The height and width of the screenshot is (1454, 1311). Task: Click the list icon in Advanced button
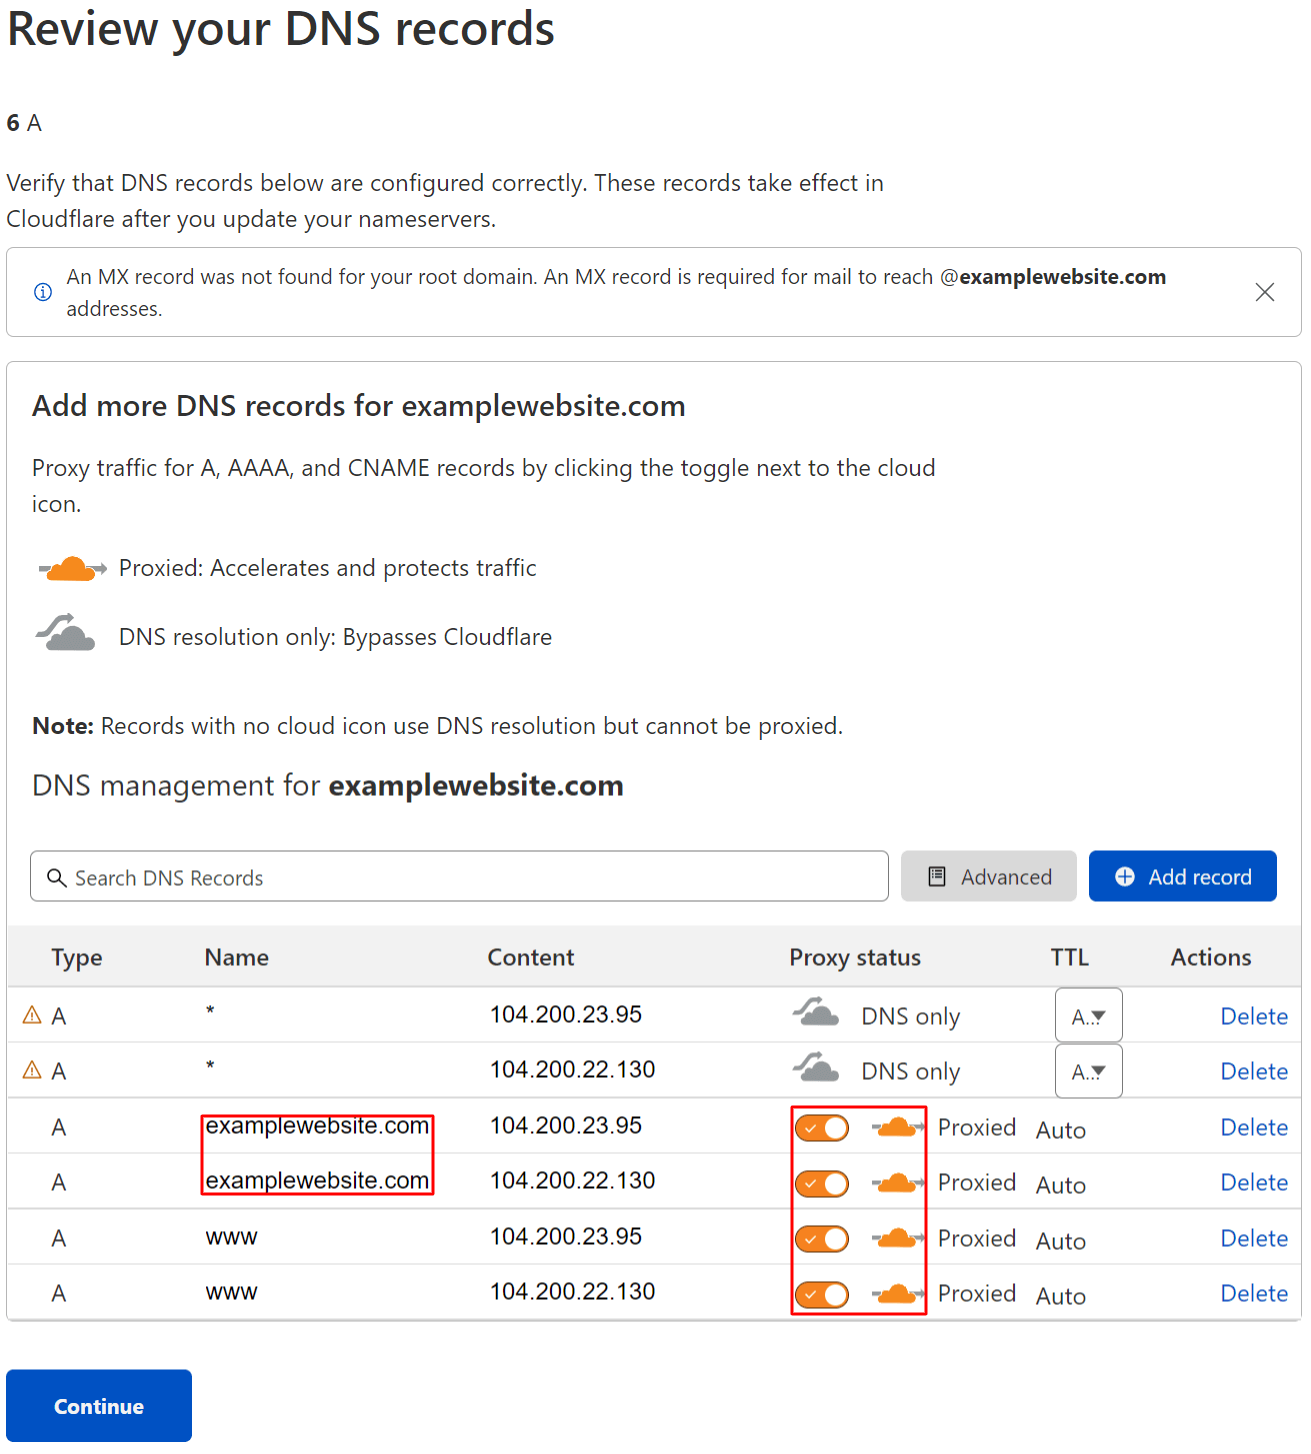pyautogui.click(x=937, y=876)
